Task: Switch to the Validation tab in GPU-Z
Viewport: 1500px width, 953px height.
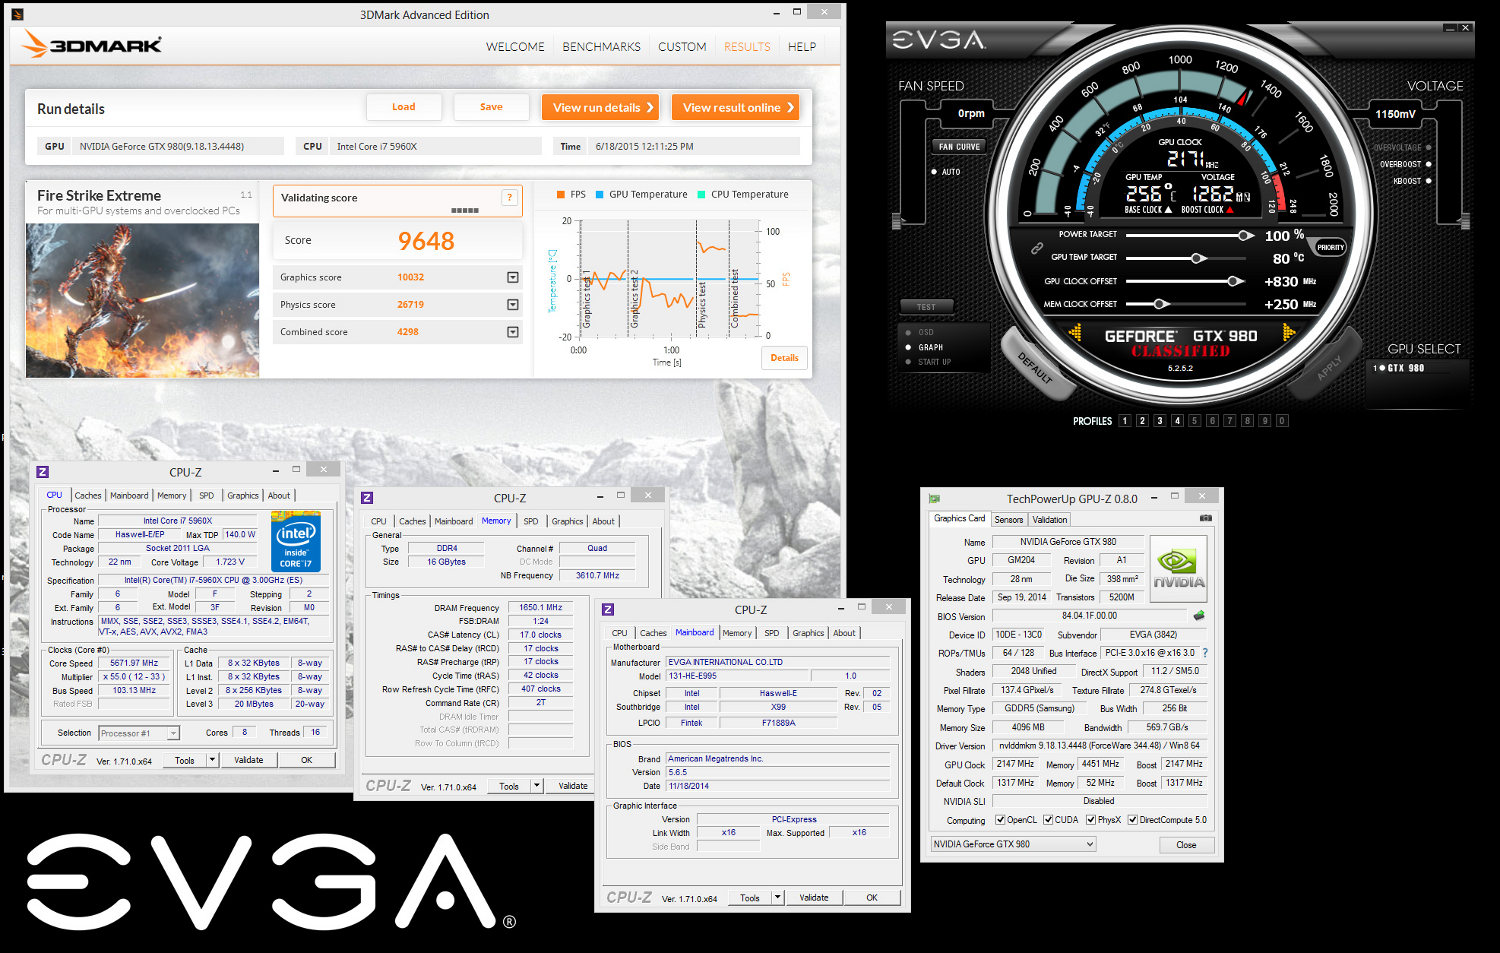Action: (x=1050, y=520)
